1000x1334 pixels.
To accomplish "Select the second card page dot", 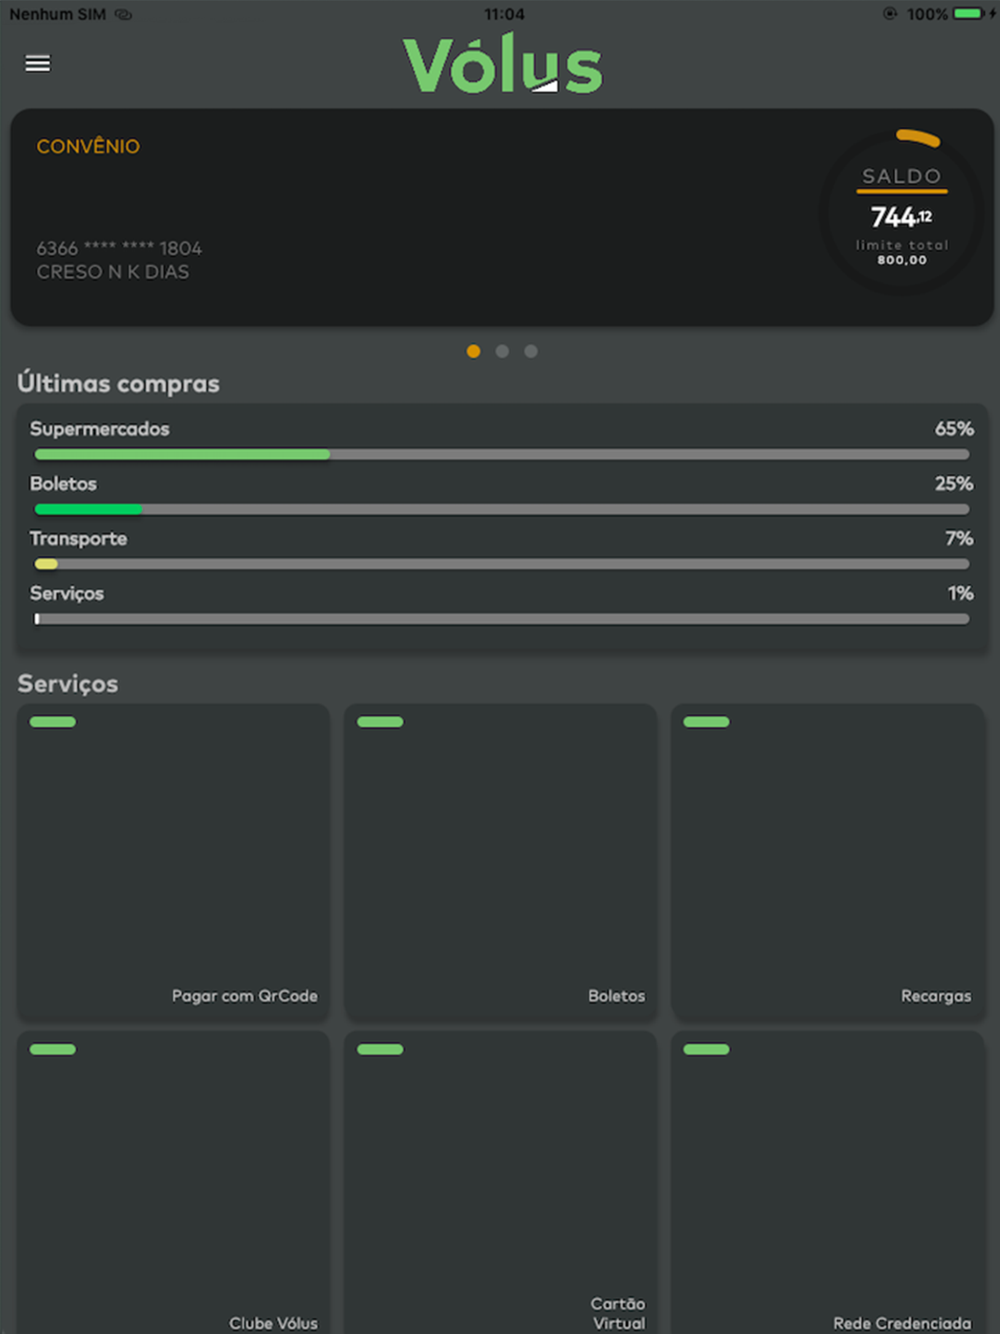I will [x=502, y=351].
